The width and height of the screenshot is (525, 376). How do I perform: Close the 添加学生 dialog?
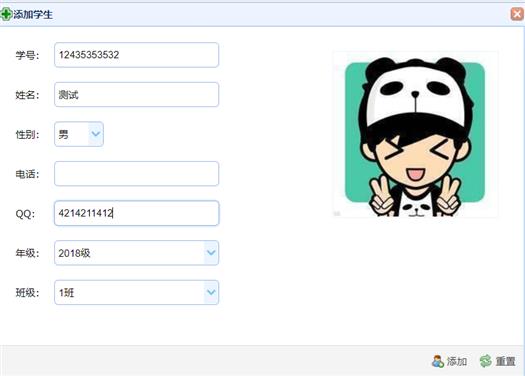(x=517, y=14)
